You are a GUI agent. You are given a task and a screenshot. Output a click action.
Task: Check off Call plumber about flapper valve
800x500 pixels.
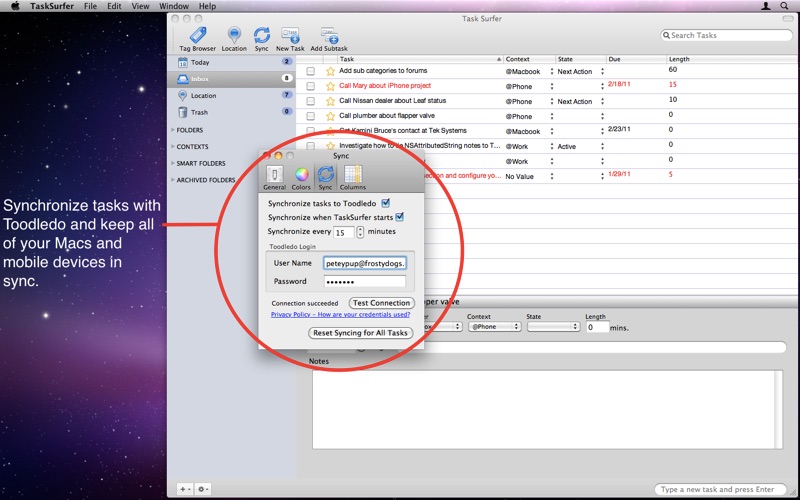coord(310,116)
